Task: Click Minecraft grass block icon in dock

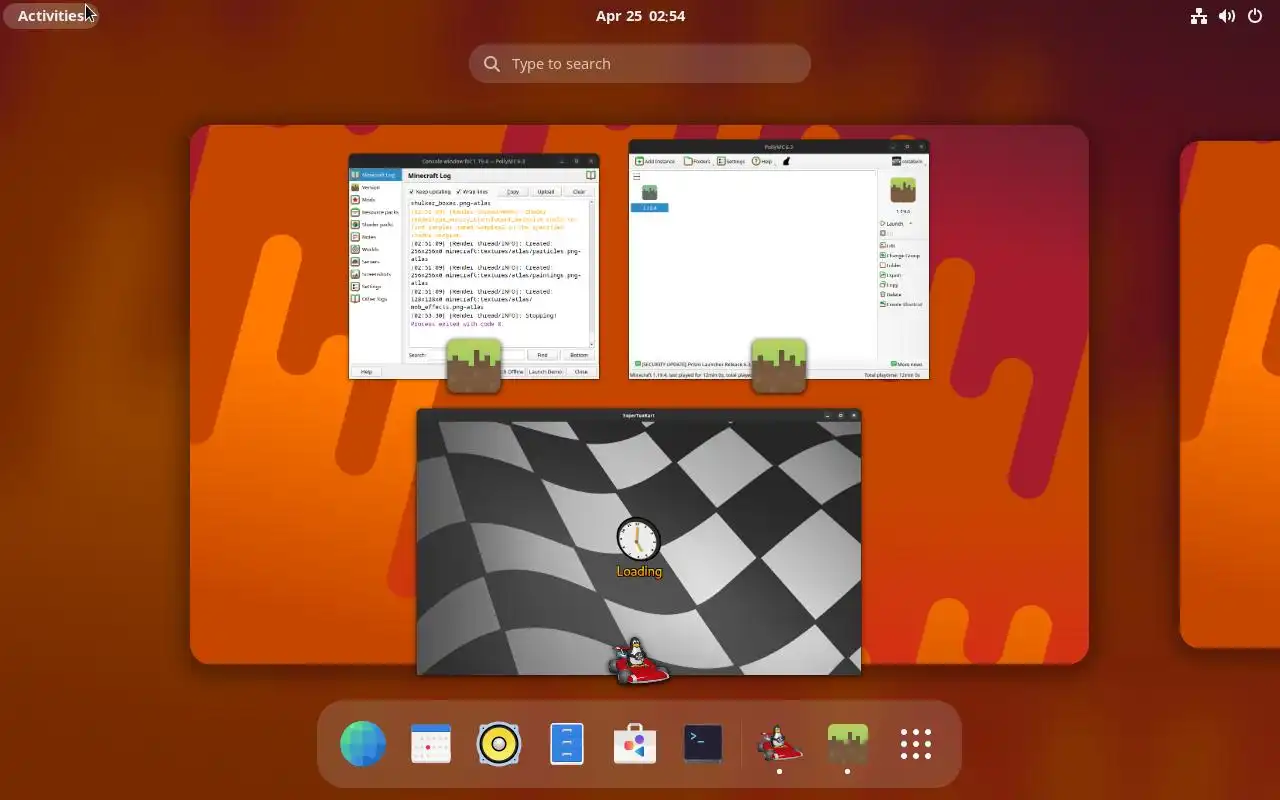Action: (847, 744)
